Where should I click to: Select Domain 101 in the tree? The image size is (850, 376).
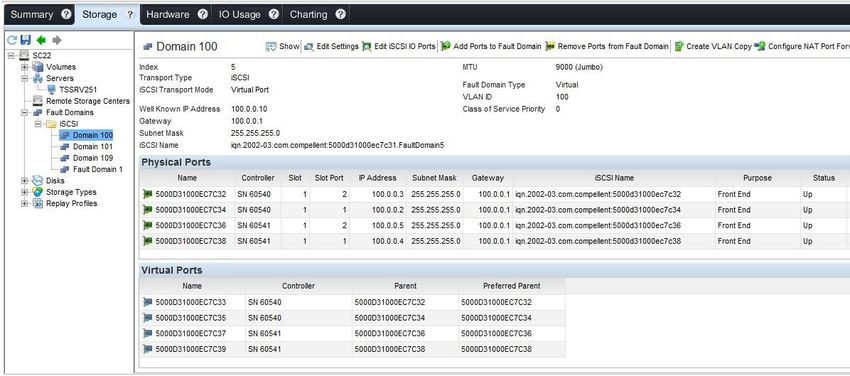point(93,146)
